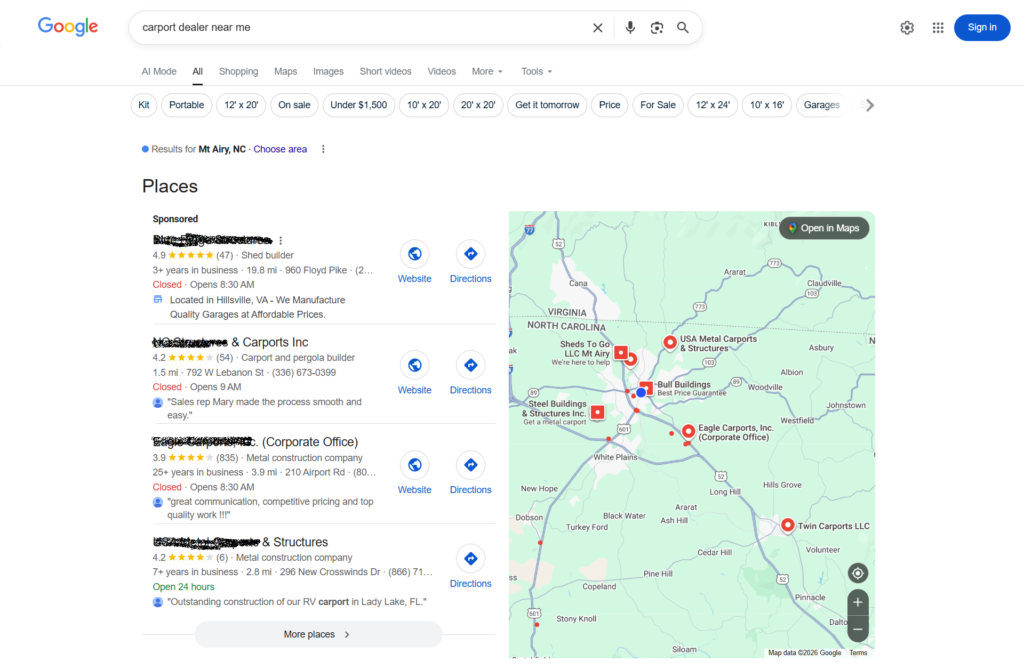The width and height of the screenshot is (1024, 669).
Task: Open the Google apps grid
Action: pyautogui.click(x=938, y=27)
